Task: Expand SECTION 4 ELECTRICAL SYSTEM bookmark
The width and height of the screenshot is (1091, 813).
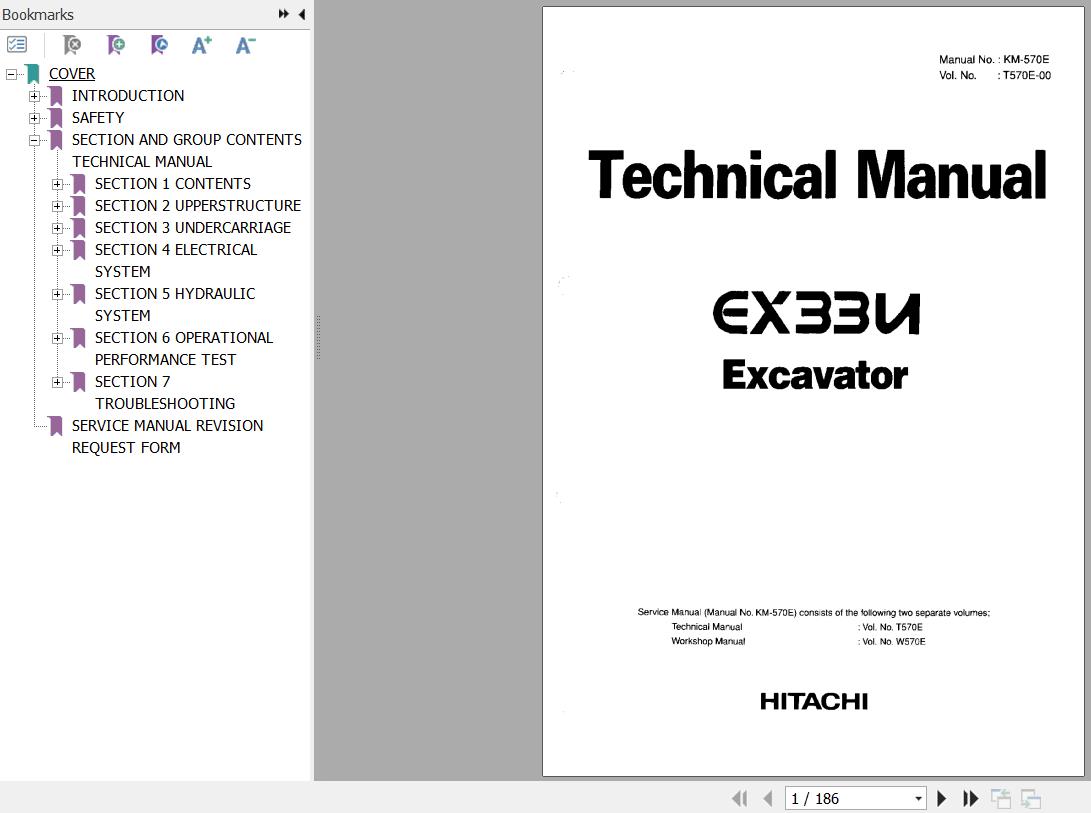Action: click(57, 250)
